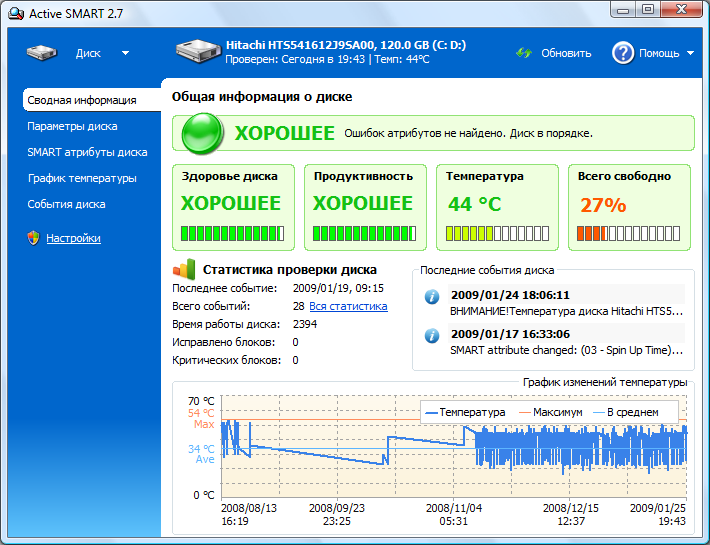The height and width of the screenshot is (545, 710).
Task: Select График температуры in sidebar
Action: pos(82,178)
